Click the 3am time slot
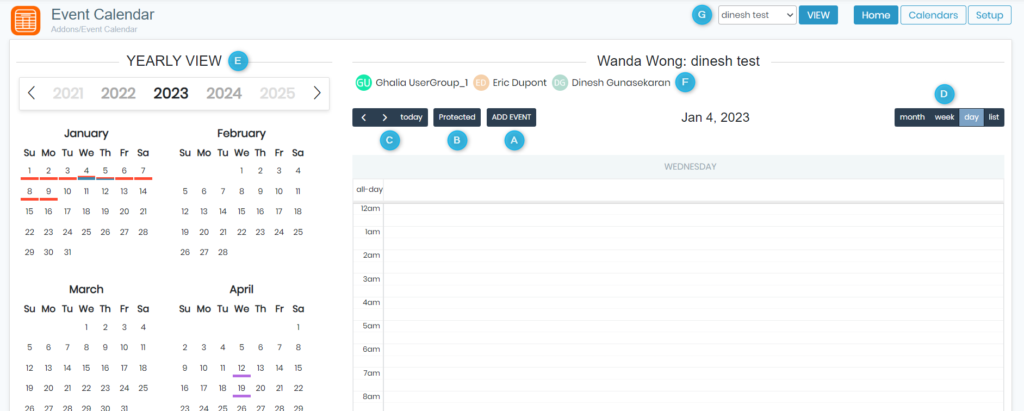 [693, 286]
